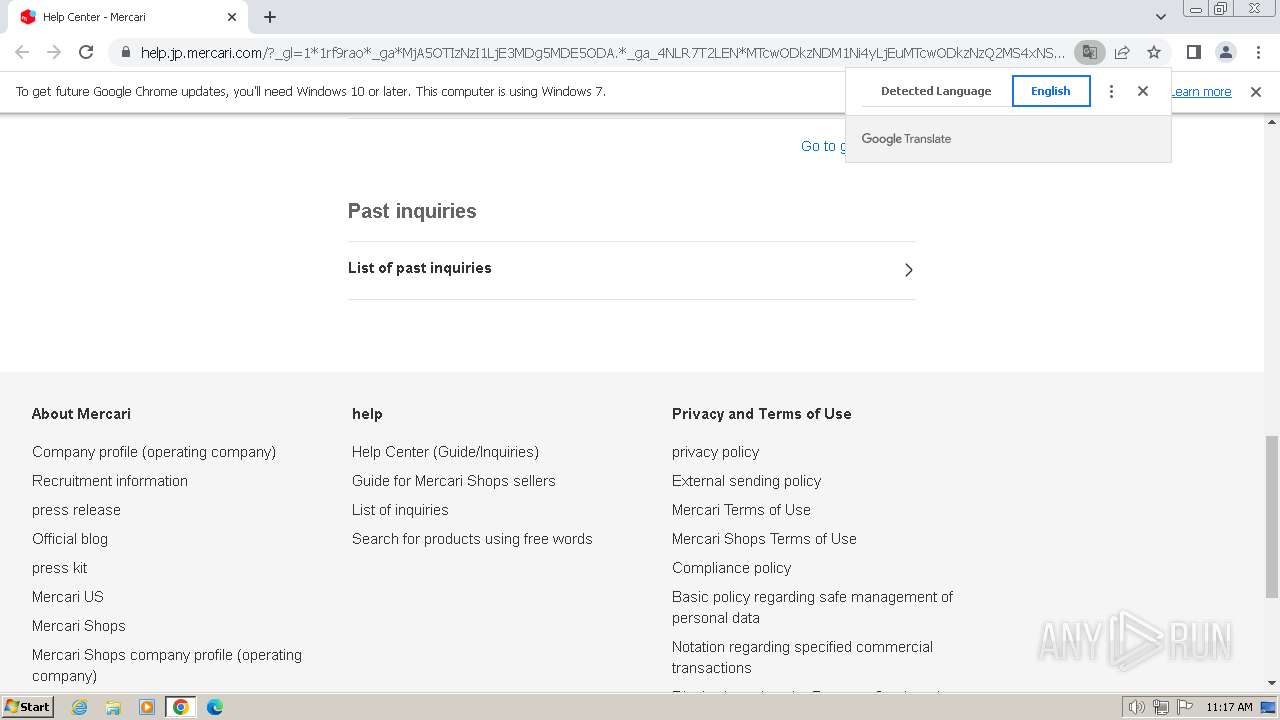Open the Windows Start button
Image resolution: width=1280 pixels, height=720 pixels.
[27, 707]
